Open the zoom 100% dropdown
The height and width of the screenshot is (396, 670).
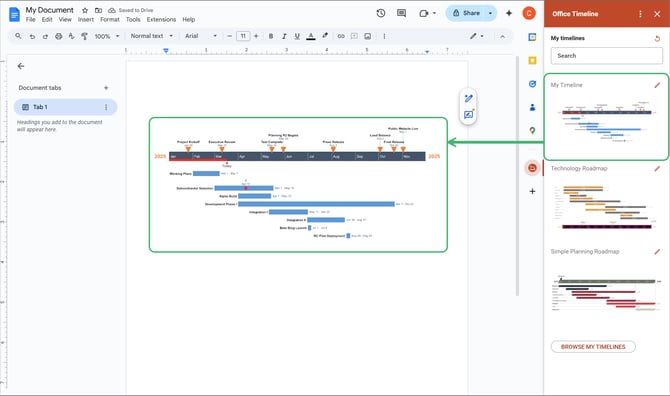point(106,36)
